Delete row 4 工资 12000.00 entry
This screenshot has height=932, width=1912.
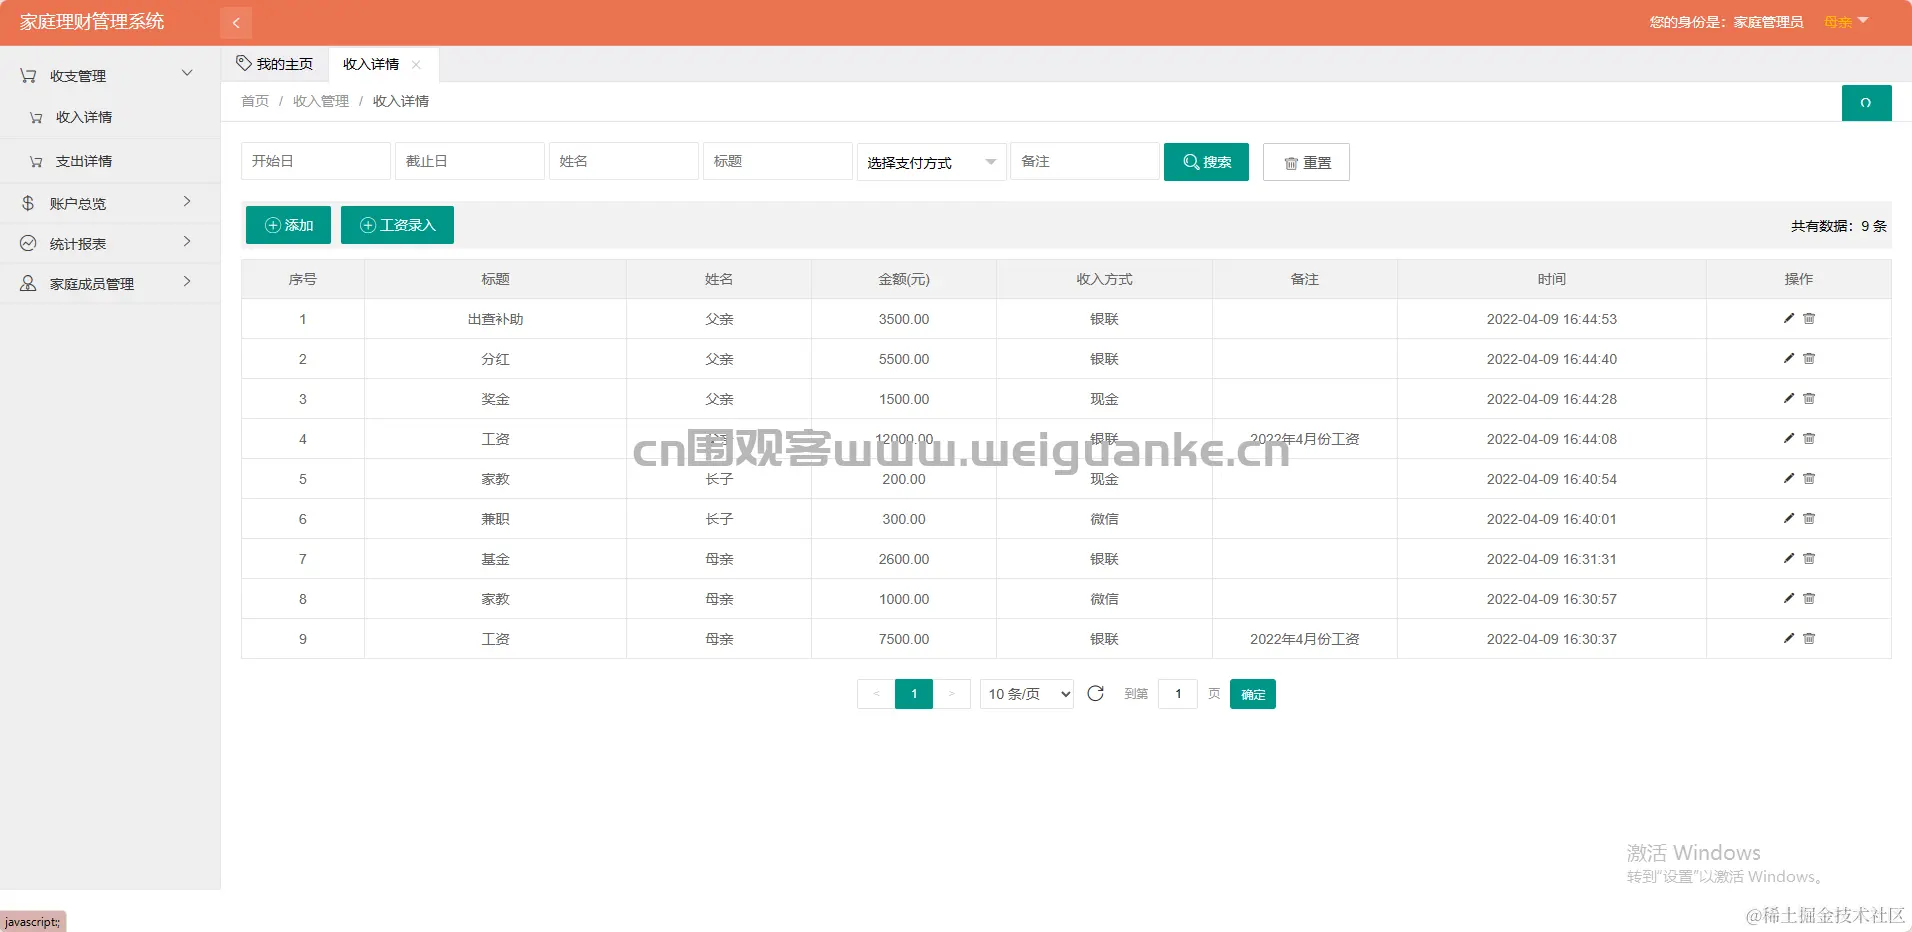[1809, 438]
